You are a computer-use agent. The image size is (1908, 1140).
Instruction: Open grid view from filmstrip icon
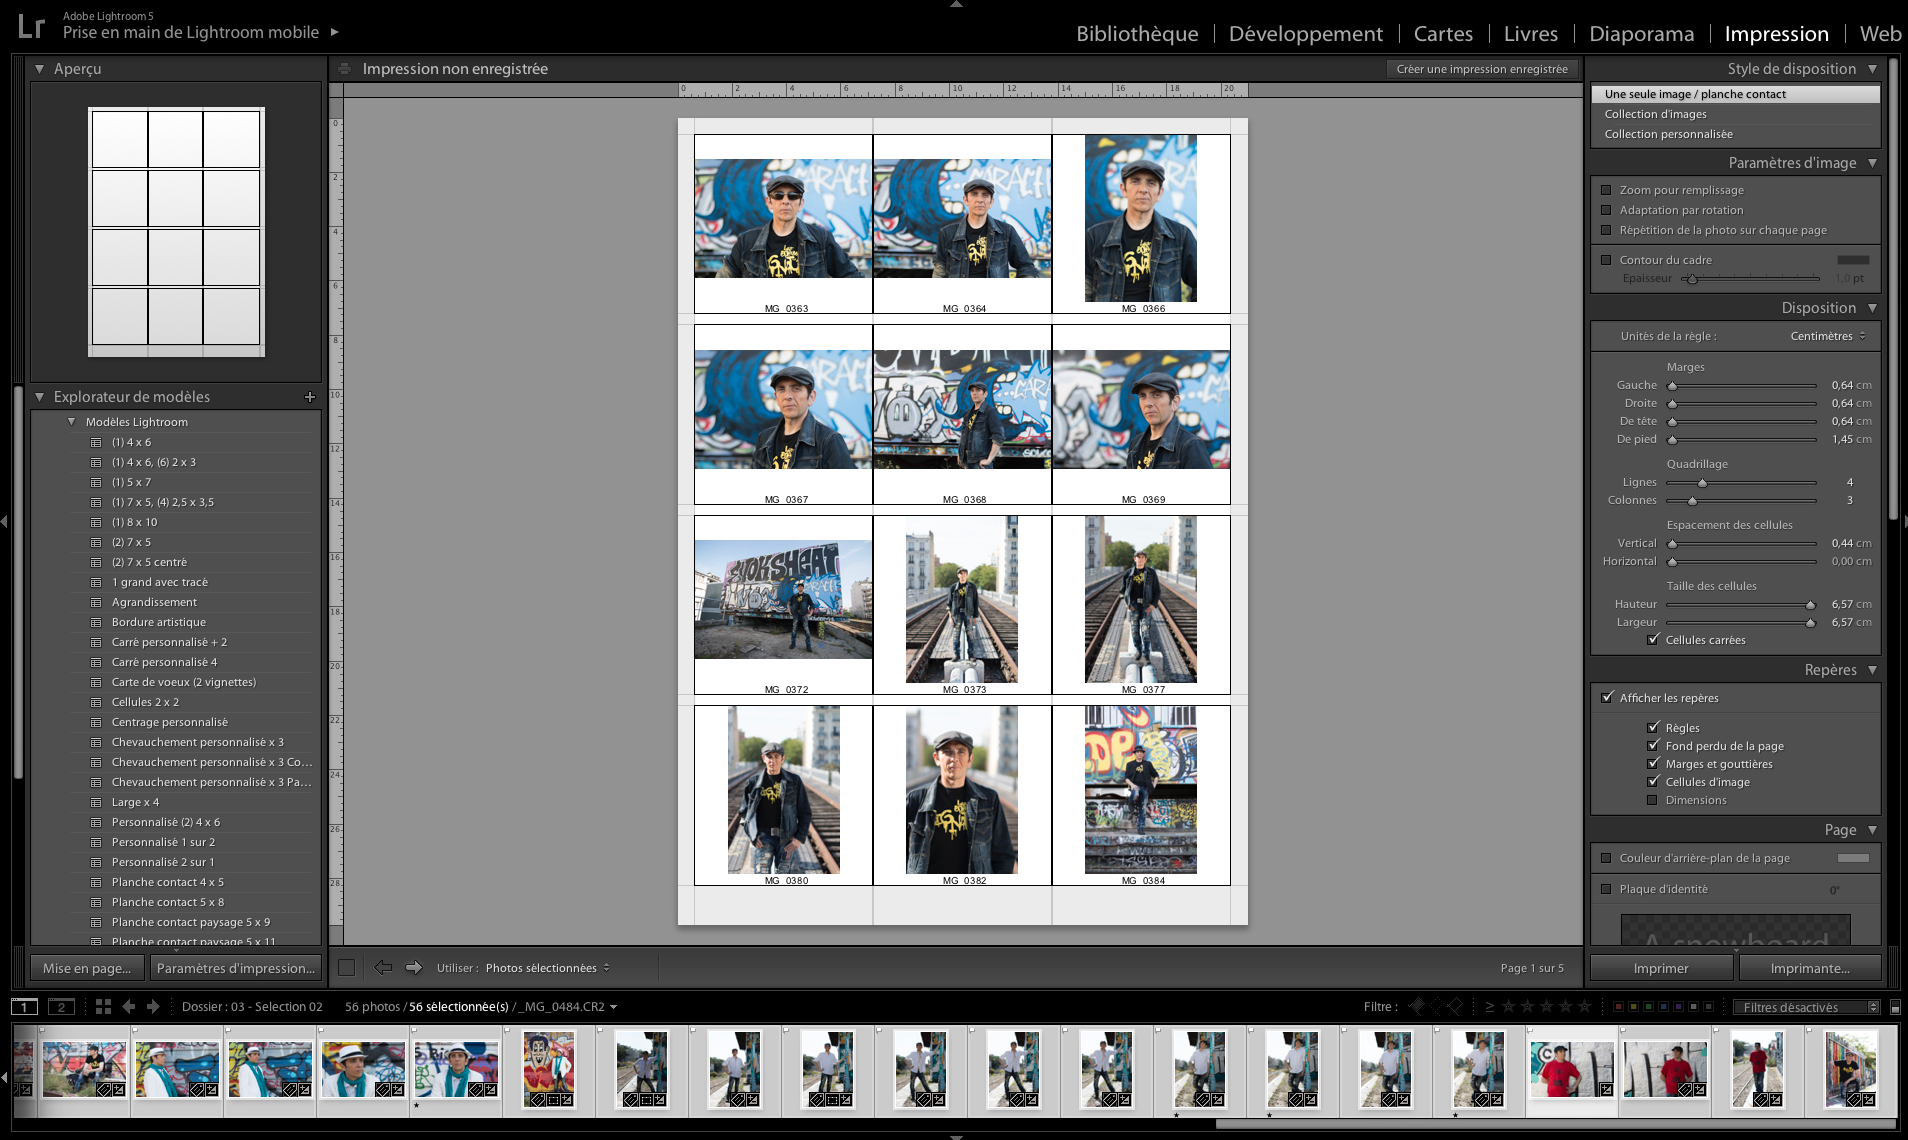pyautogui.click(x=103, y=1007)
